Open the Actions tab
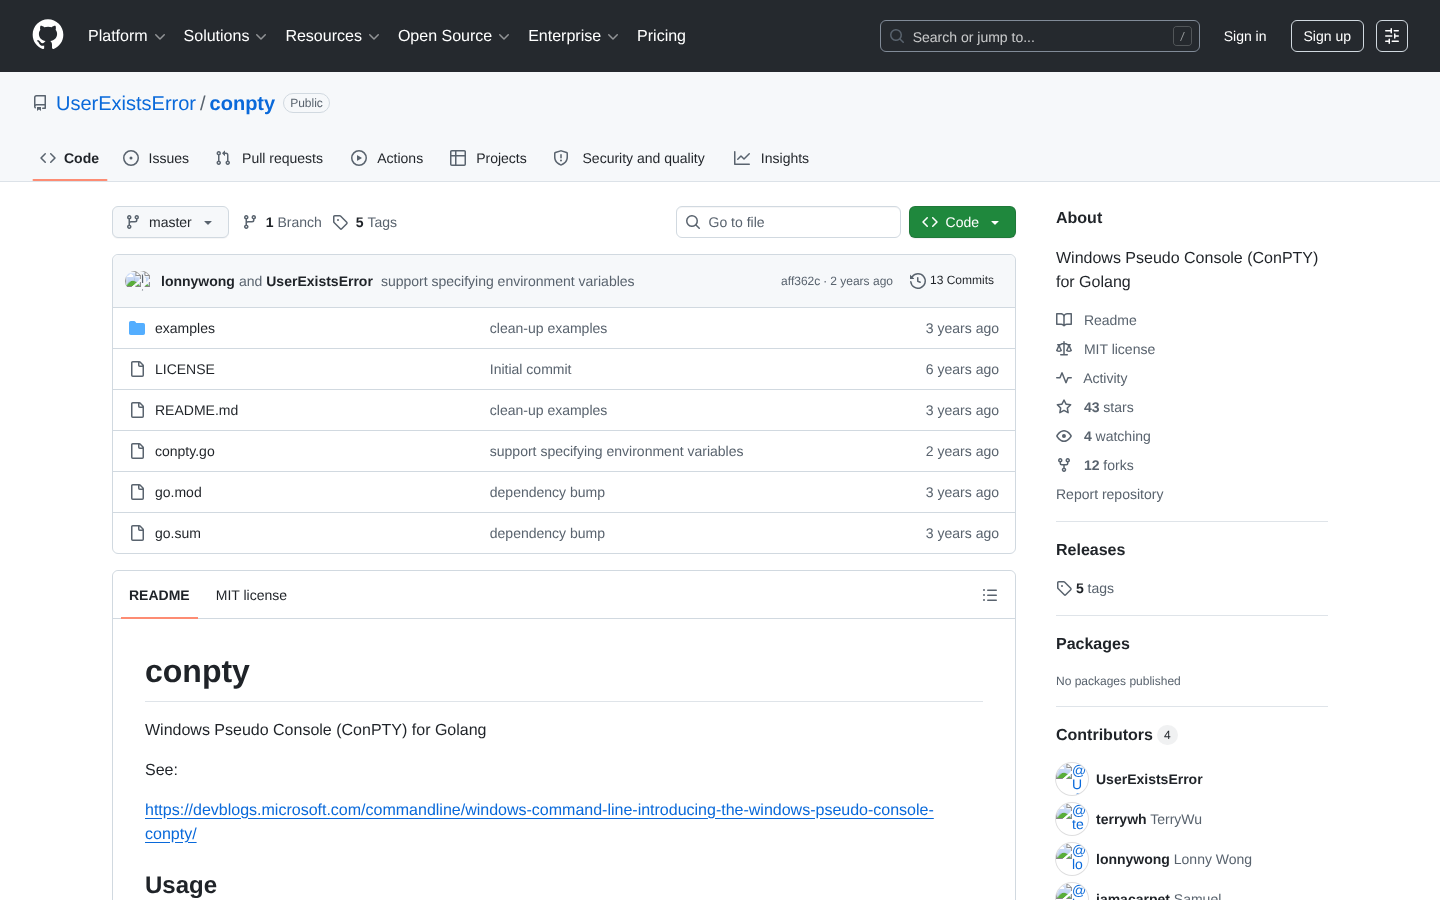The image size is (1440, 900). tap(387, 158)
